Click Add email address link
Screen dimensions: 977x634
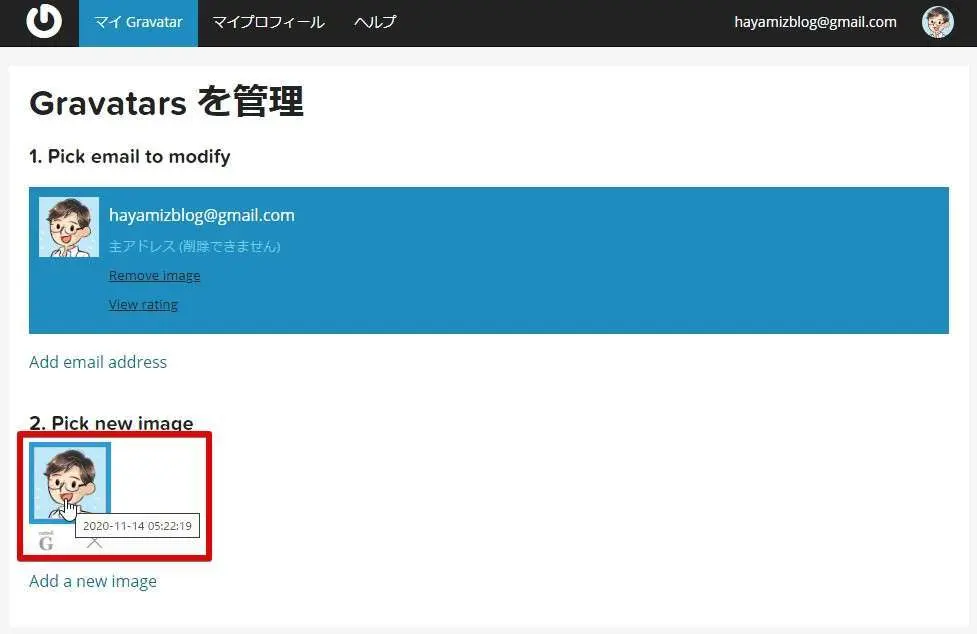[x=98, y=362]
